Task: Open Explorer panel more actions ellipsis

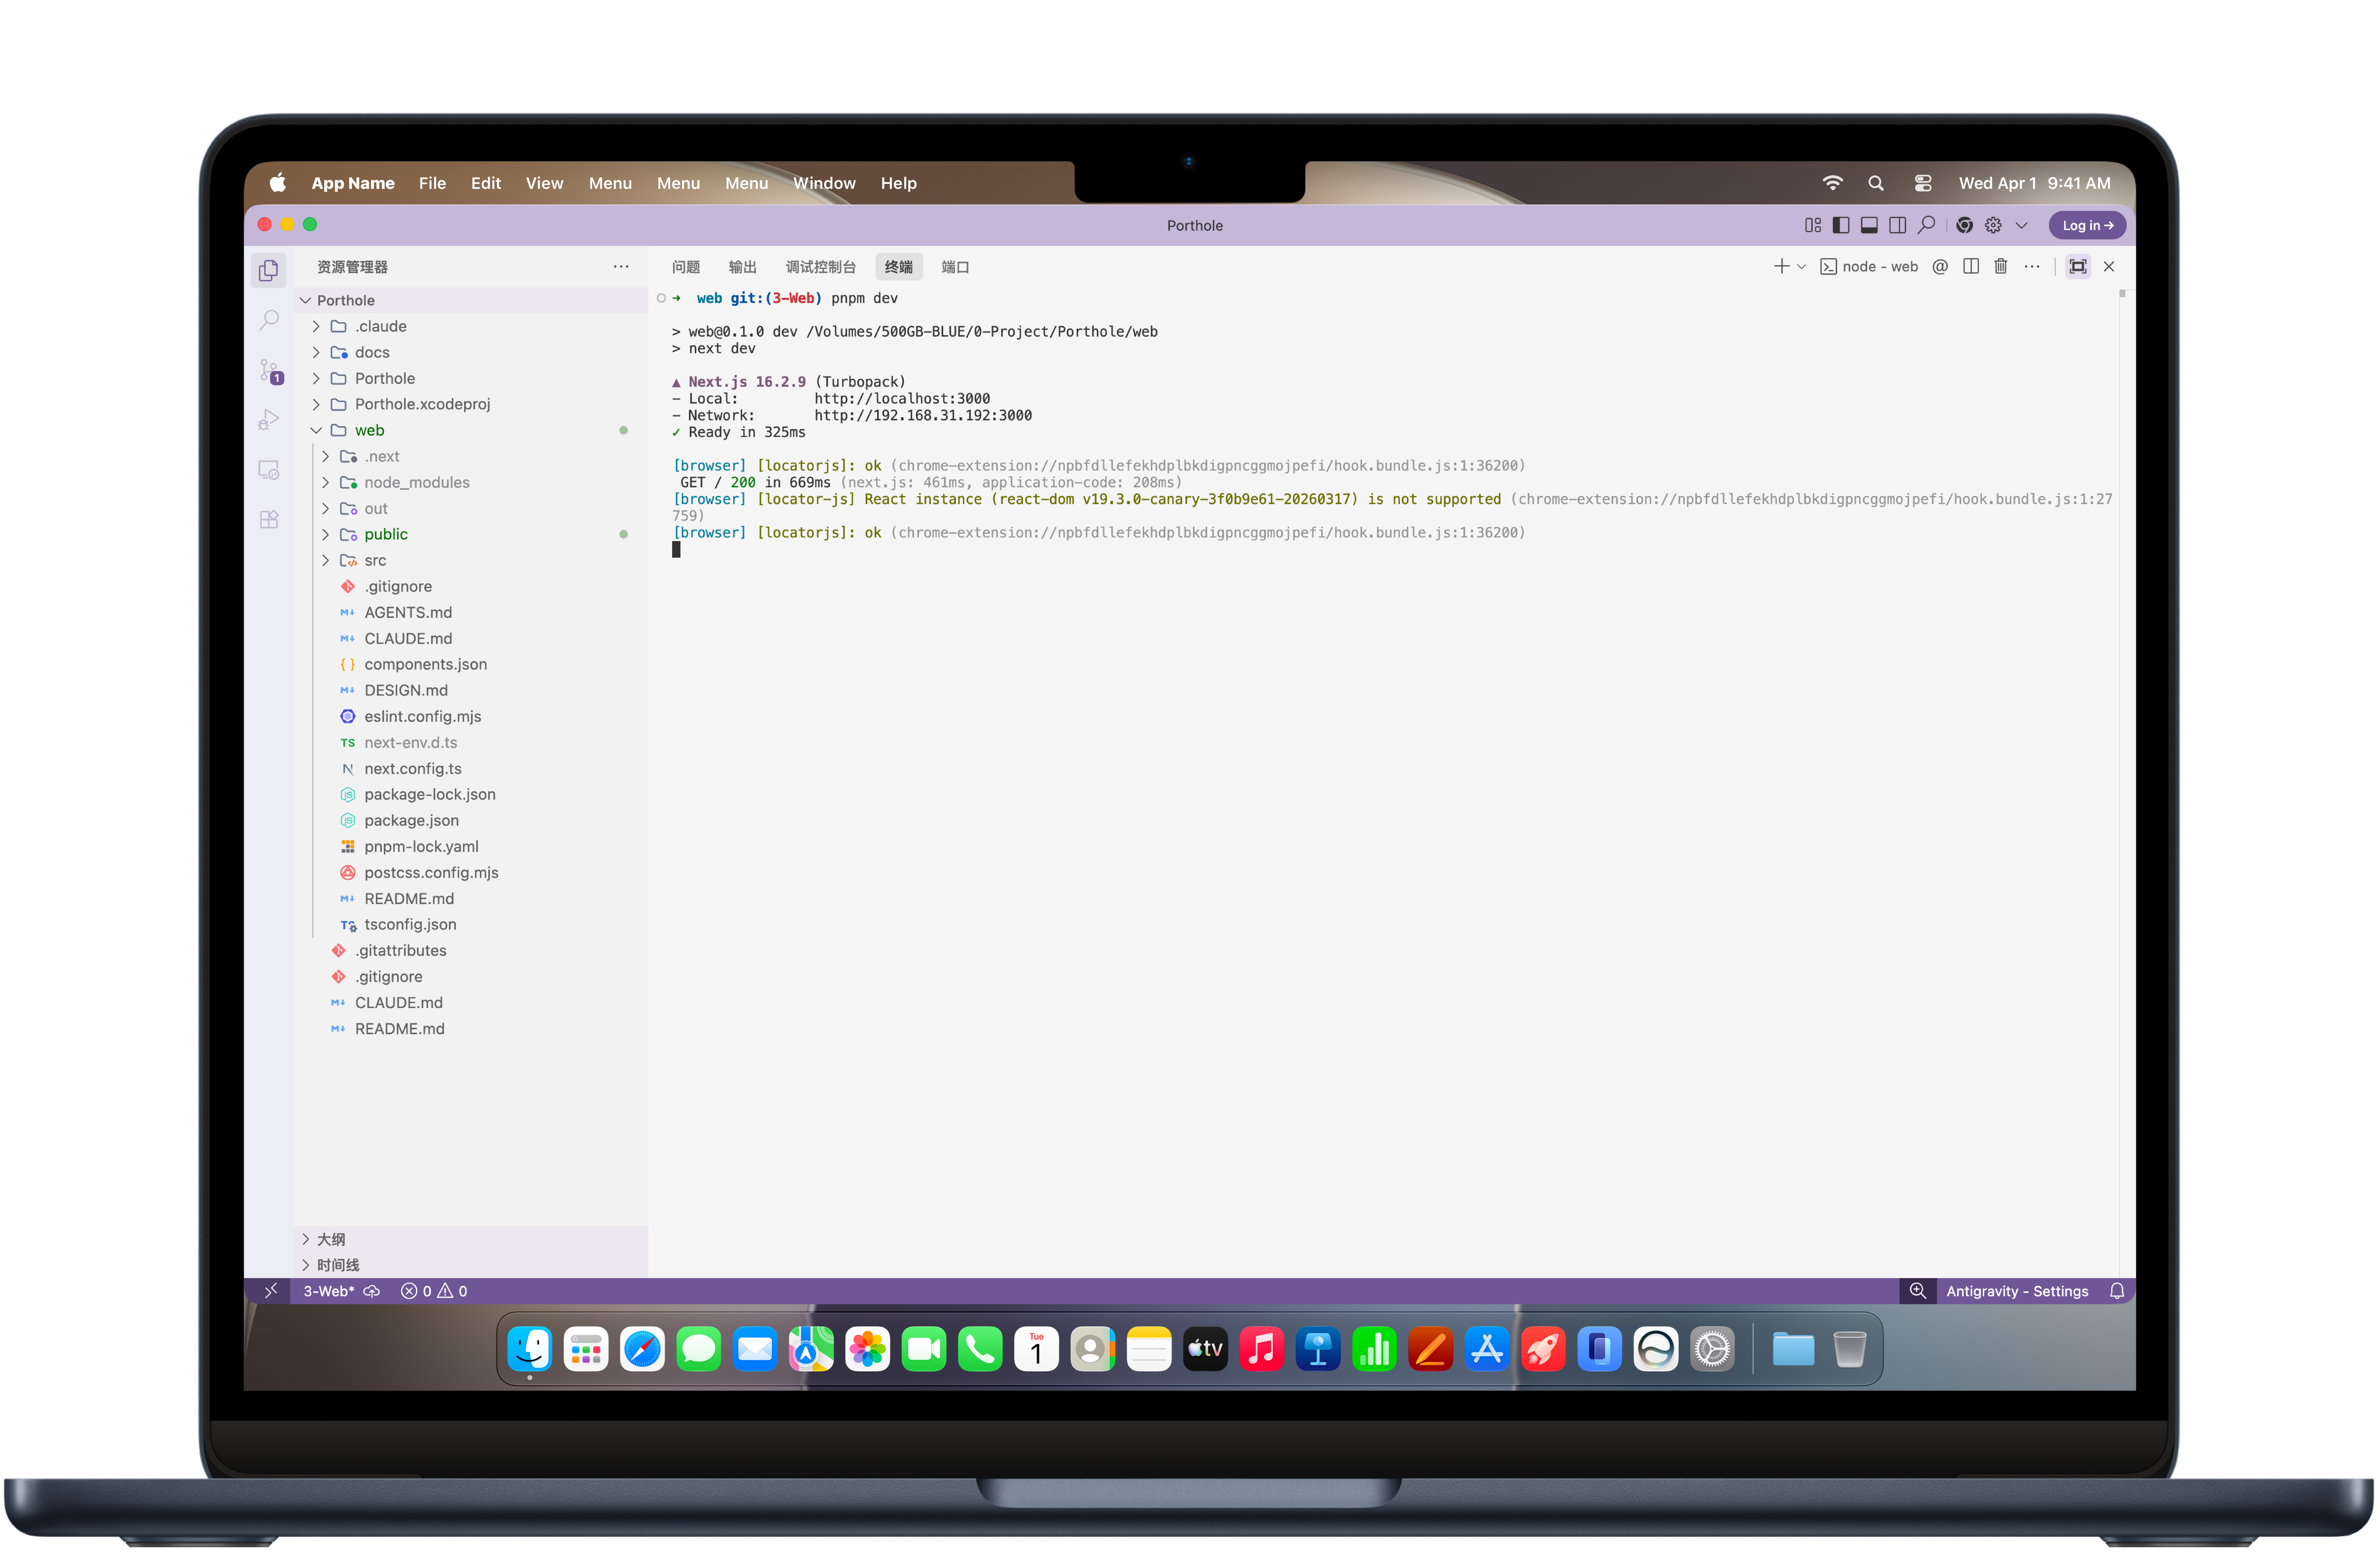Action: point(621,267)
